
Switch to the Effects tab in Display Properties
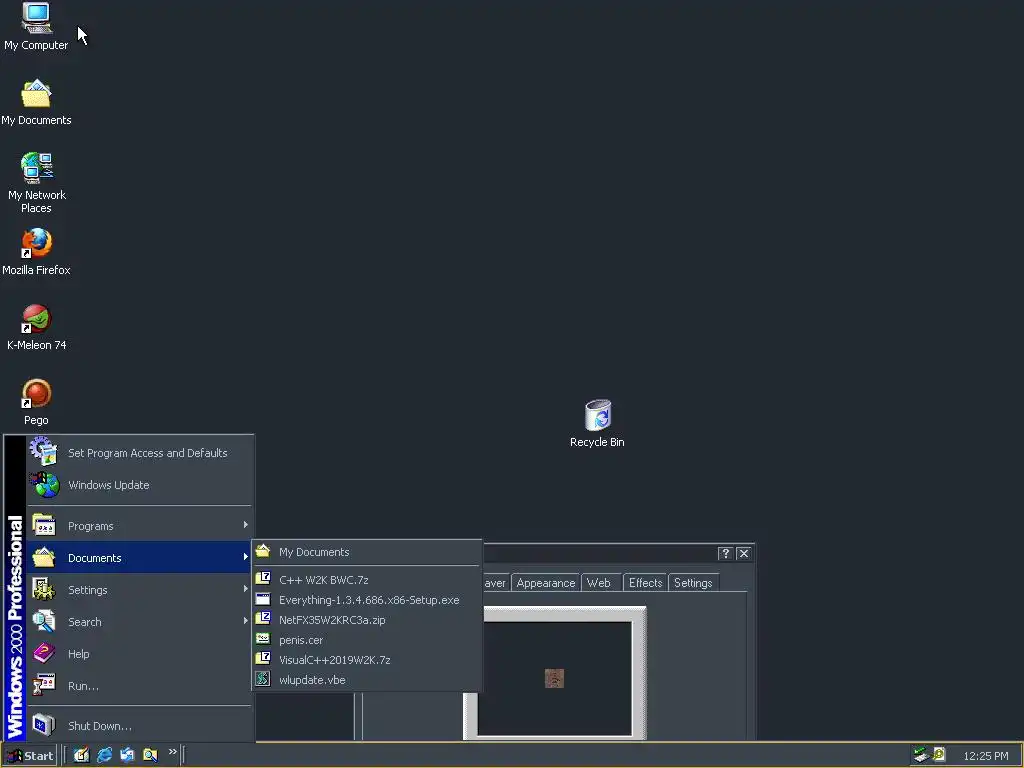[645, 583]
